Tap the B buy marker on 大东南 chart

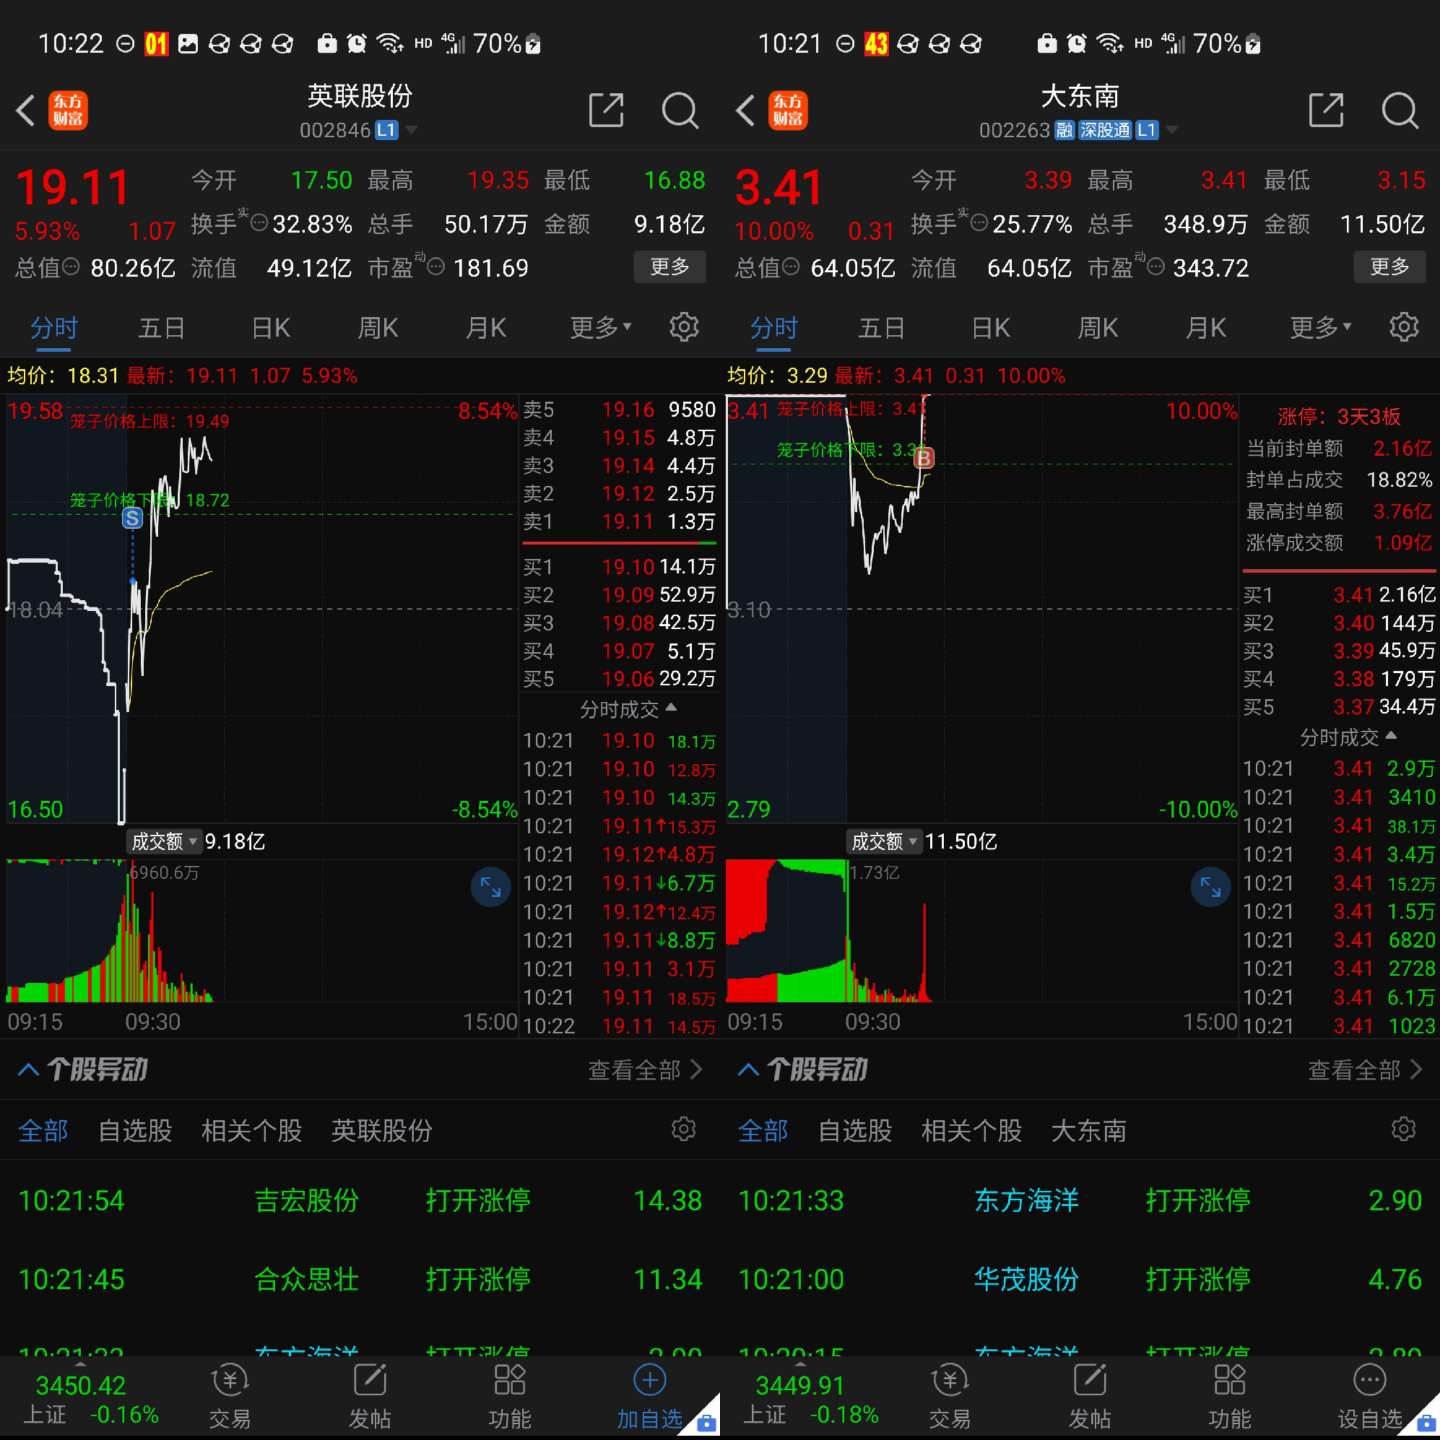click(924, 458)
